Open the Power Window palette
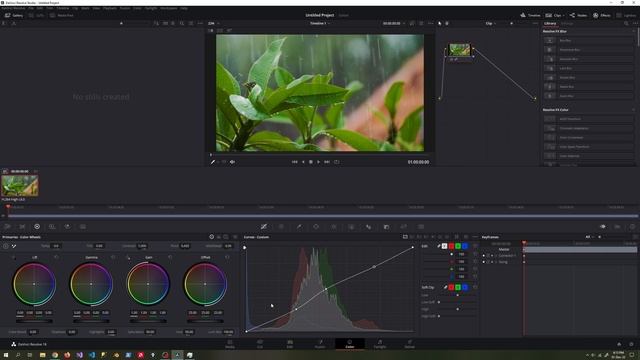 click(316, 227)
